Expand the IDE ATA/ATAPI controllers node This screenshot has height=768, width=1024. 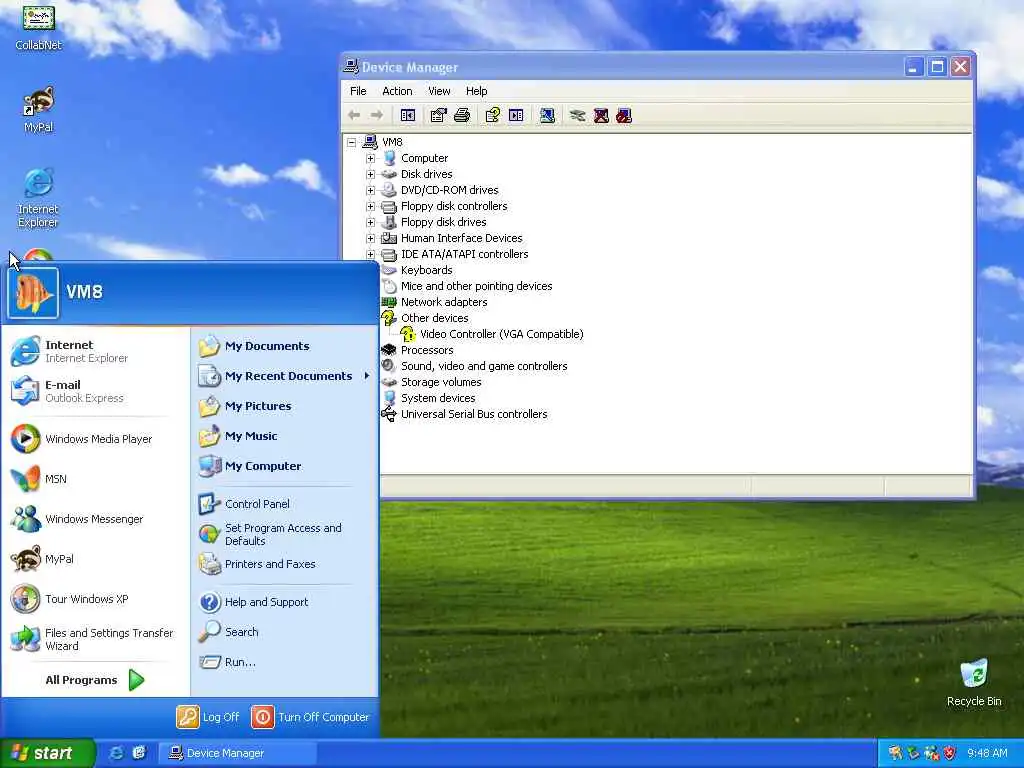370,254
